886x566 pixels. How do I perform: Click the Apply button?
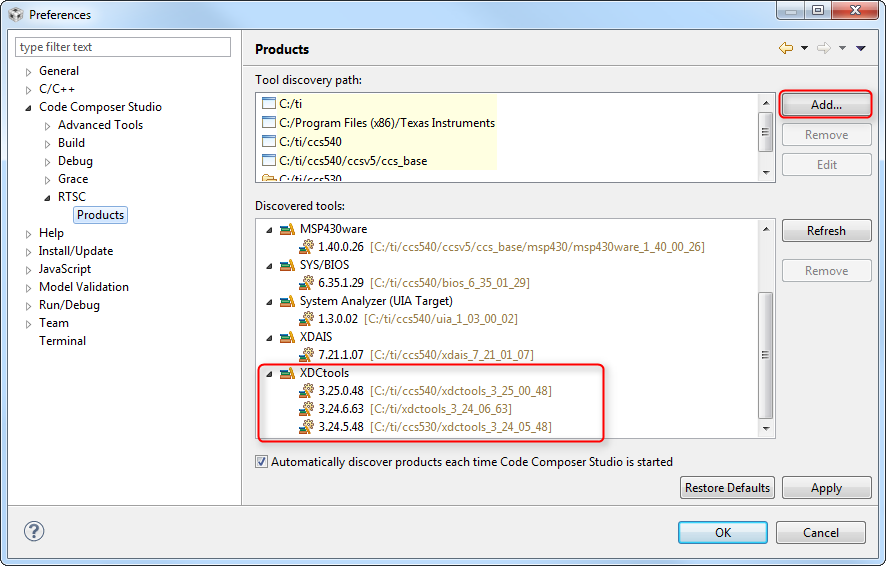click(826, 487)
